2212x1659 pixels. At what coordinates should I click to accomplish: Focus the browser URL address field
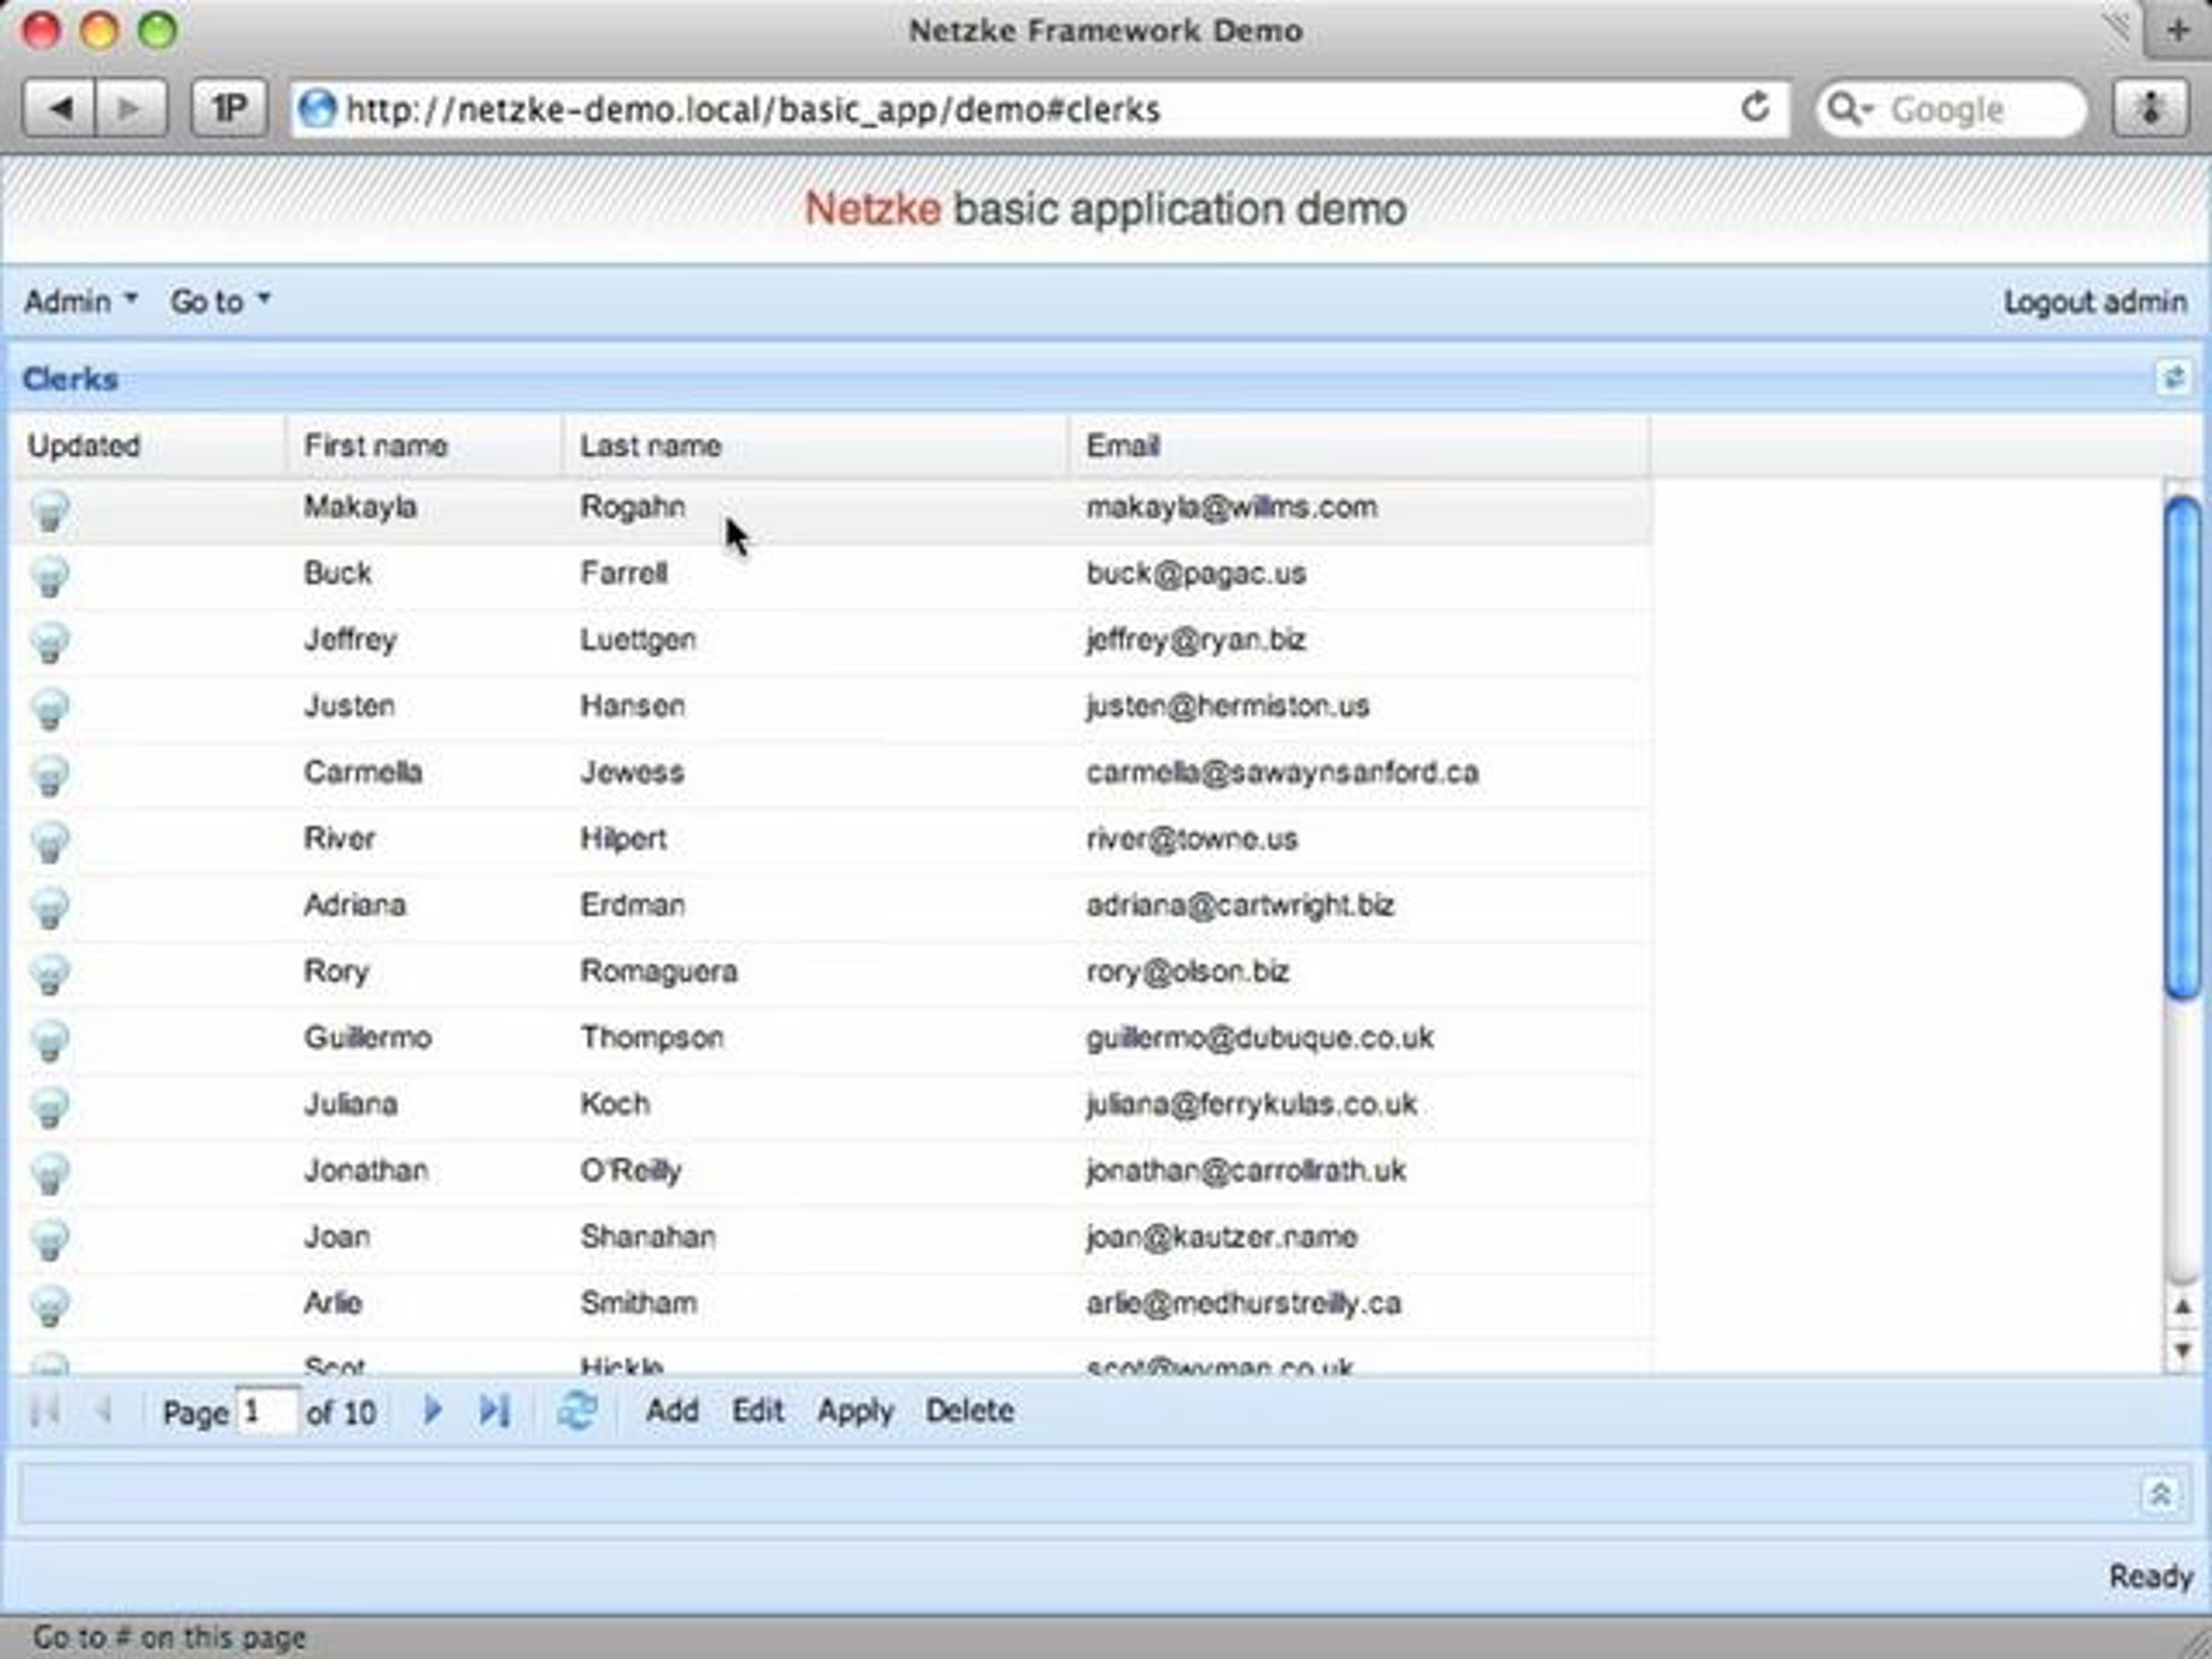[1040, 108]
